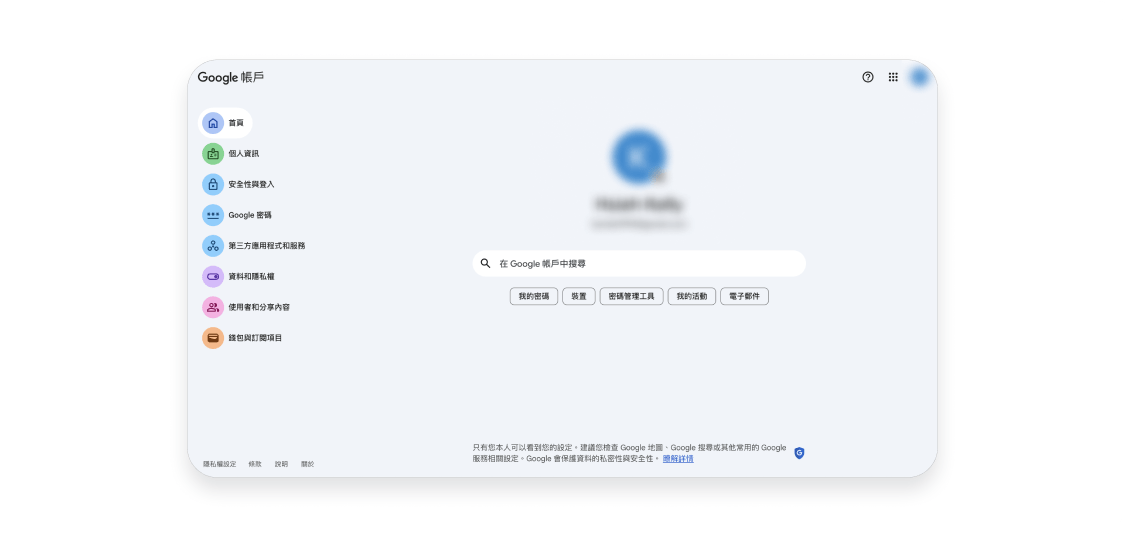Viewport: 1125px width, 538px height.
Task: Click the large profile picture
Action: [639, 156]
